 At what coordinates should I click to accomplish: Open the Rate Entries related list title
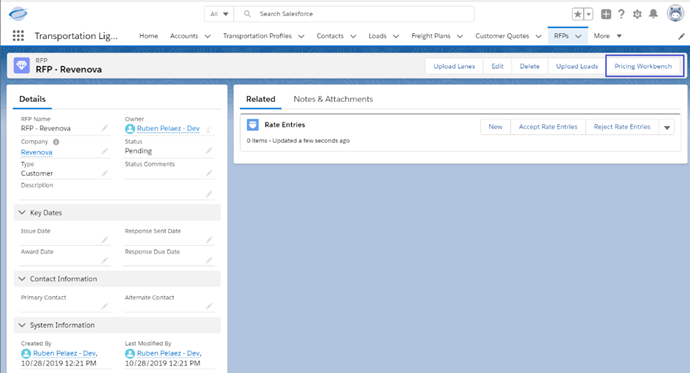[285, 125]
